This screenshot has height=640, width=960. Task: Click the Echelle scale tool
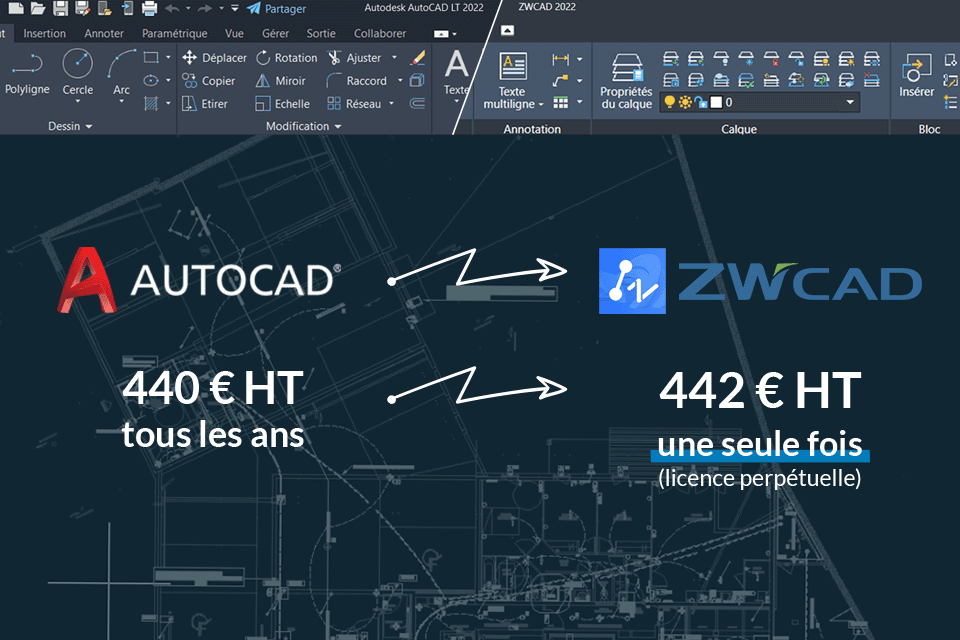click(x=282, y=104)
